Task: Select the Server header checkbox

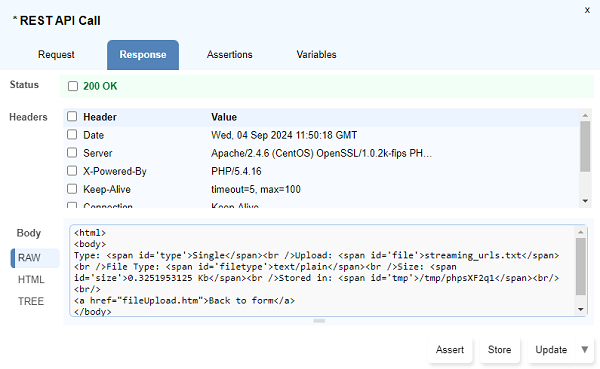Action: pyautogui.click(x=72, y=153)
